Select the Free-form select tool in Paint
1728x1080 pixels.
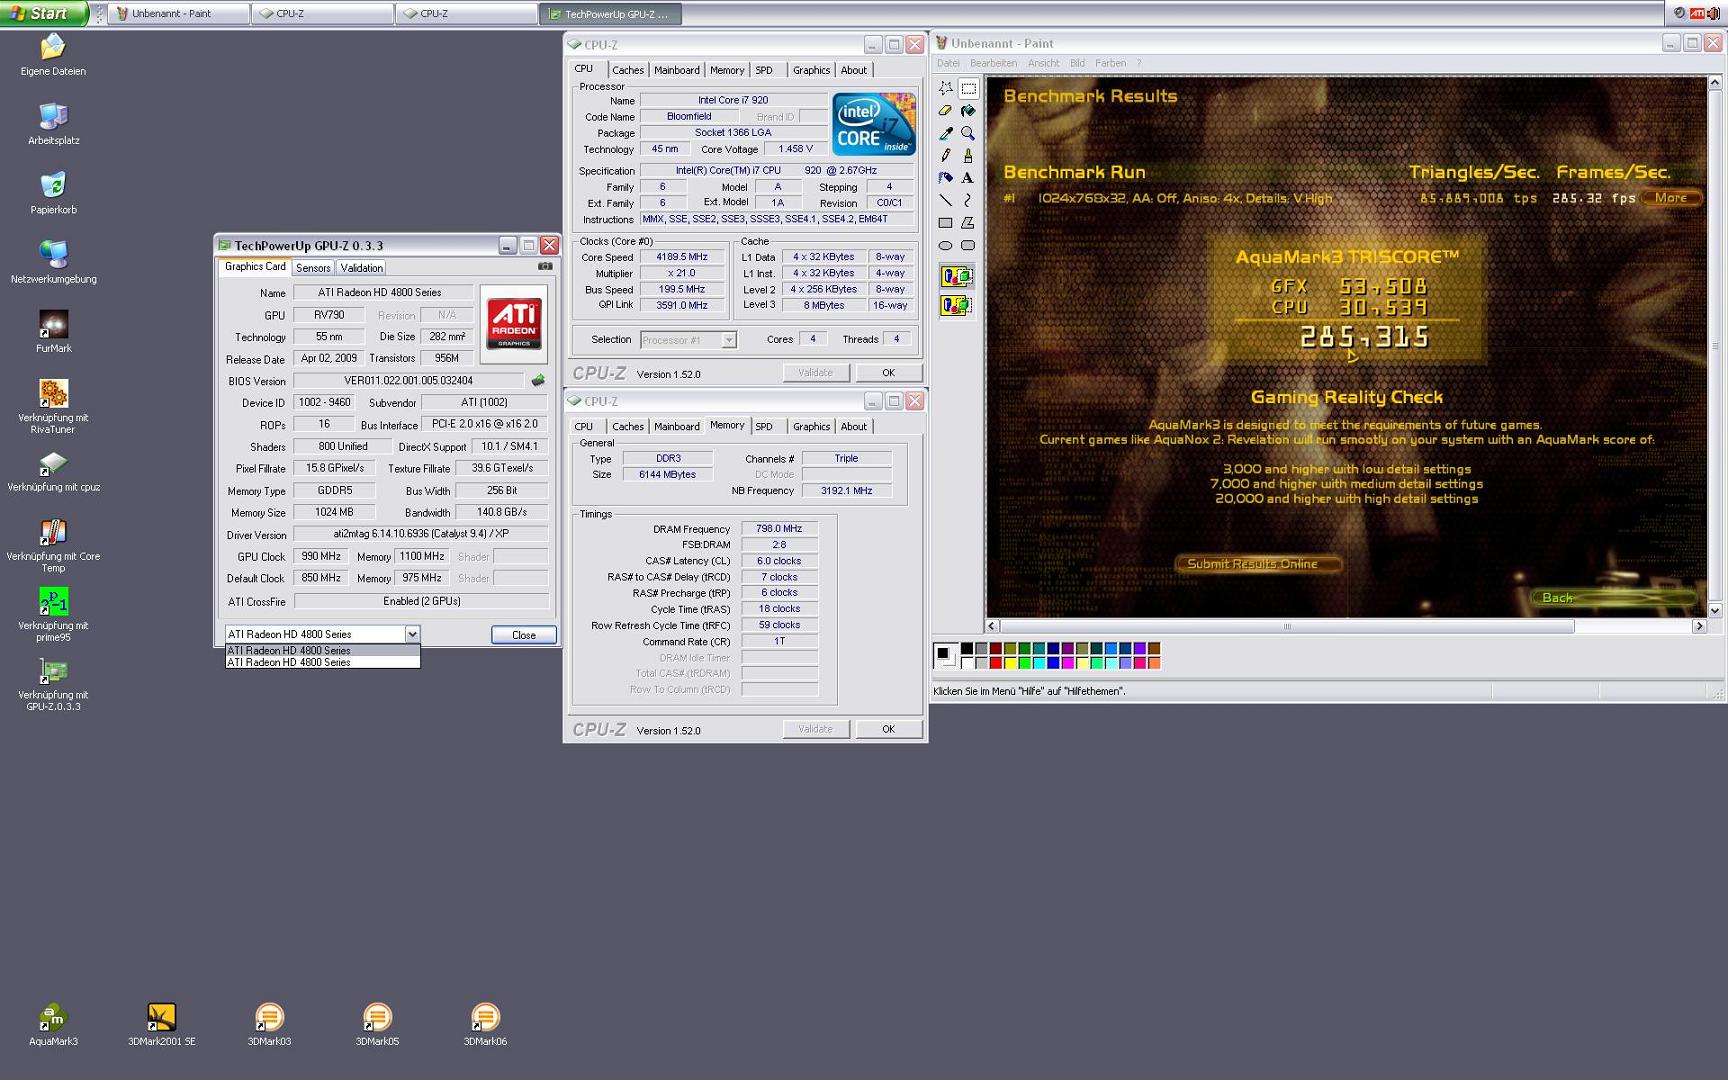pyautogui.click(x=945, y=88)
